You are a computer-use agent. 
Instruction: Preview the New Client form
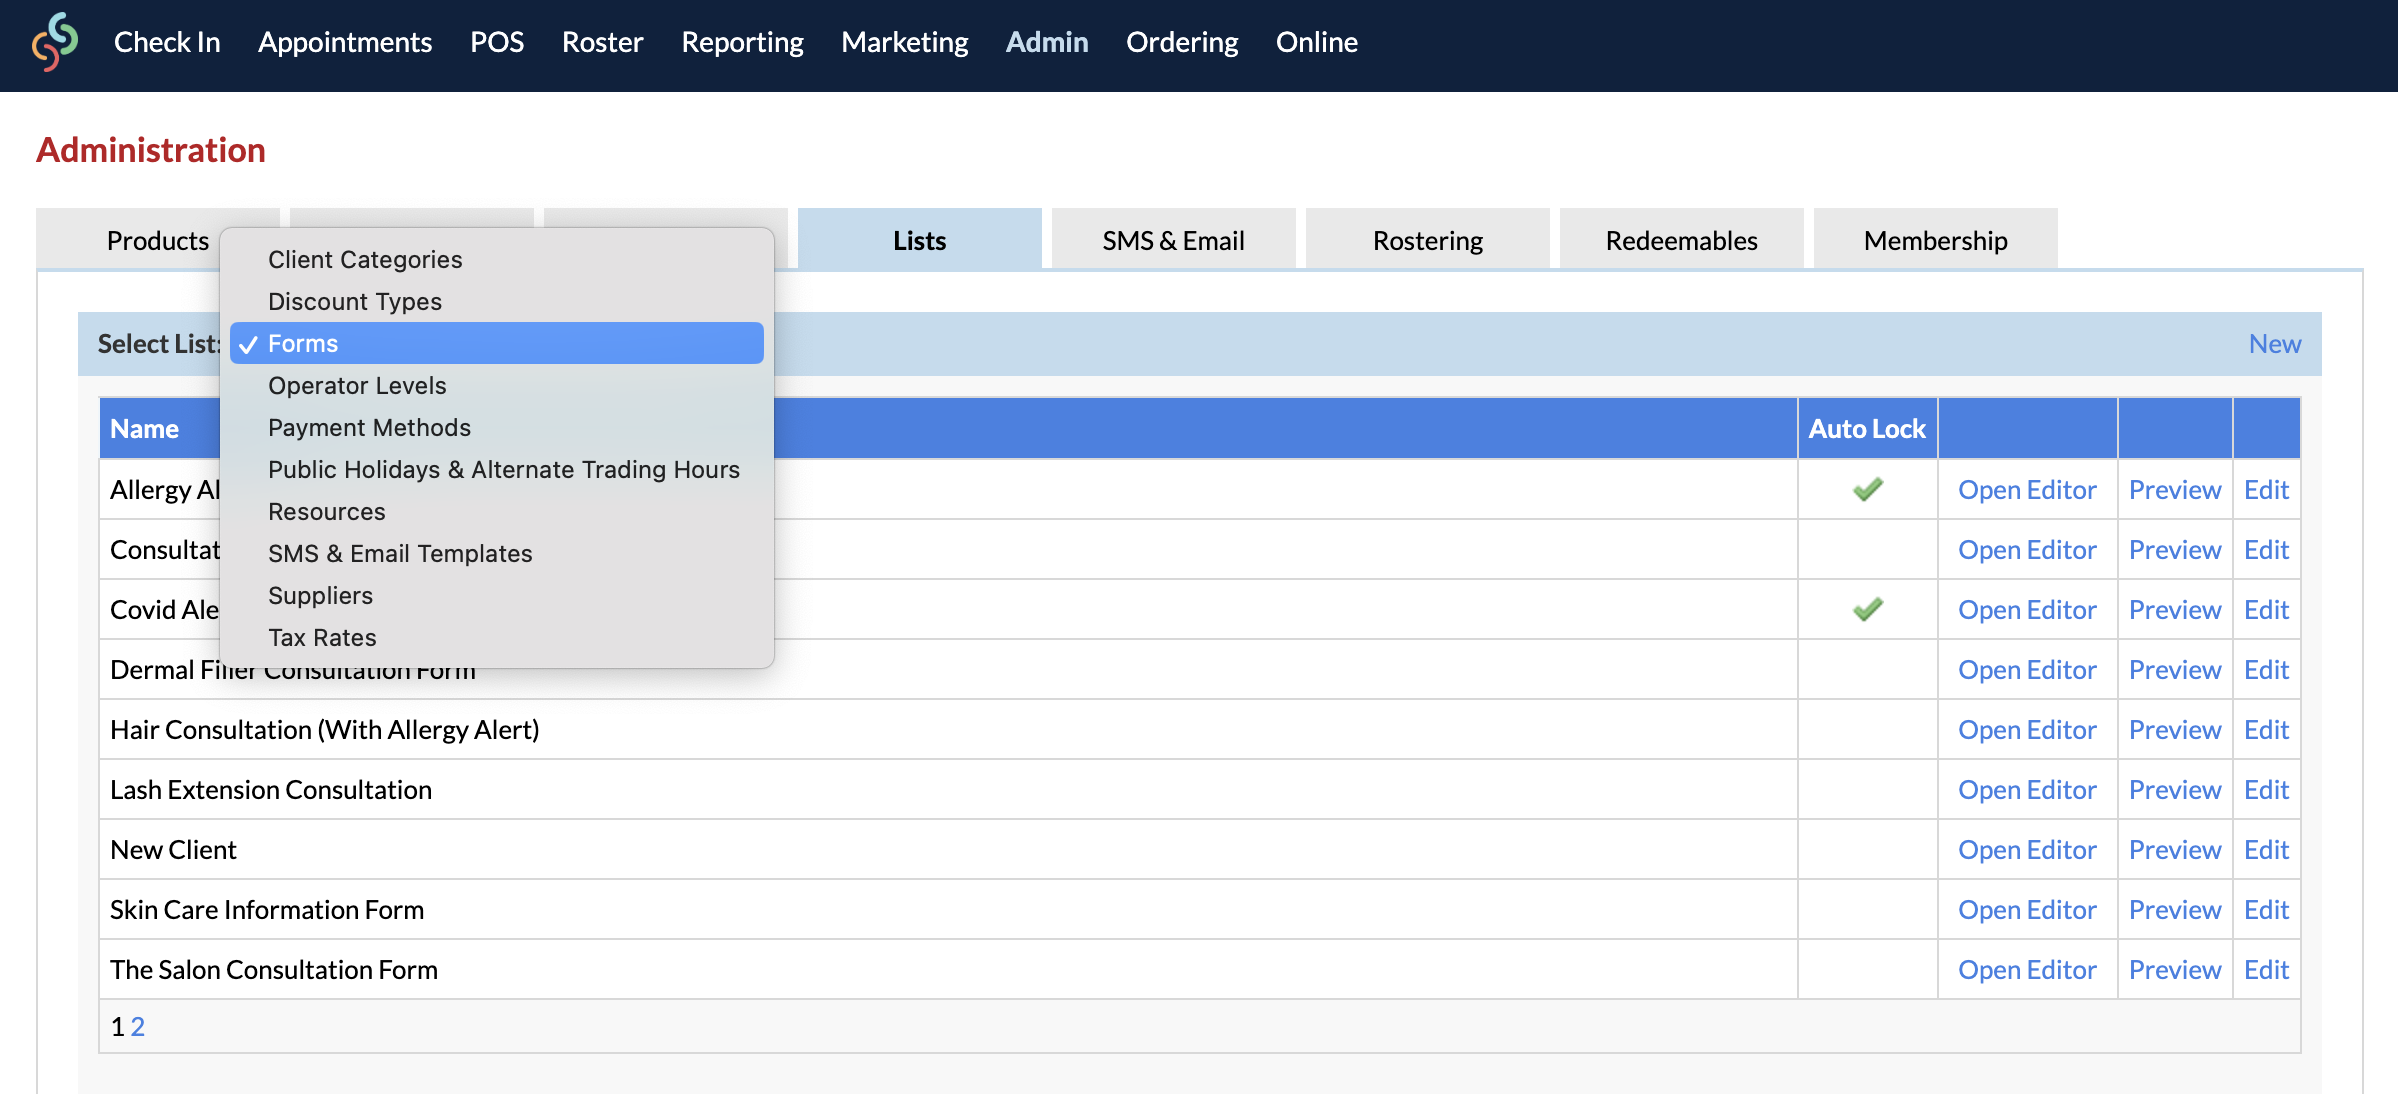point(2175,849)
